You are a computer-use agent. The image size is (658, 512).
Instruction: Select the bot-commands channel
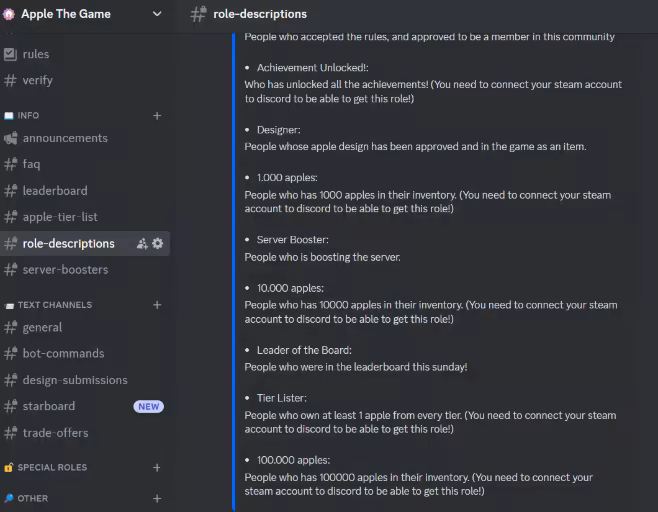point(63,353)
